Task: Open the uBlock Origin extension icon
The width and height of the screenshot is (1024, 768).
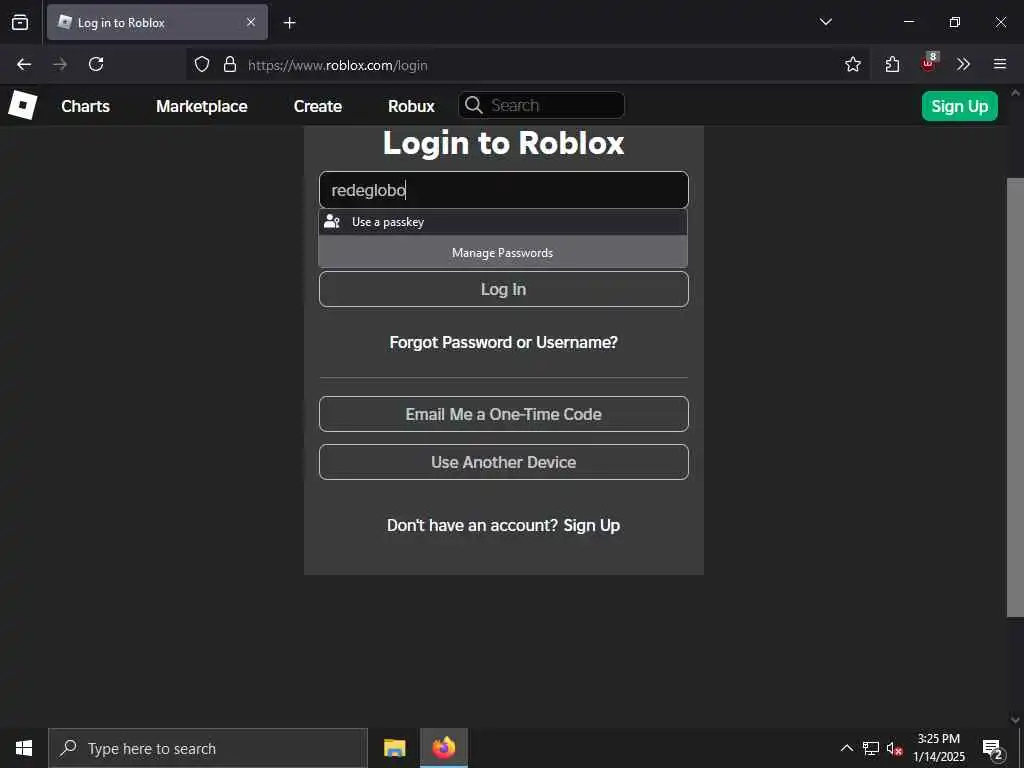Action: pyautogui.click(x=929, y=63)
